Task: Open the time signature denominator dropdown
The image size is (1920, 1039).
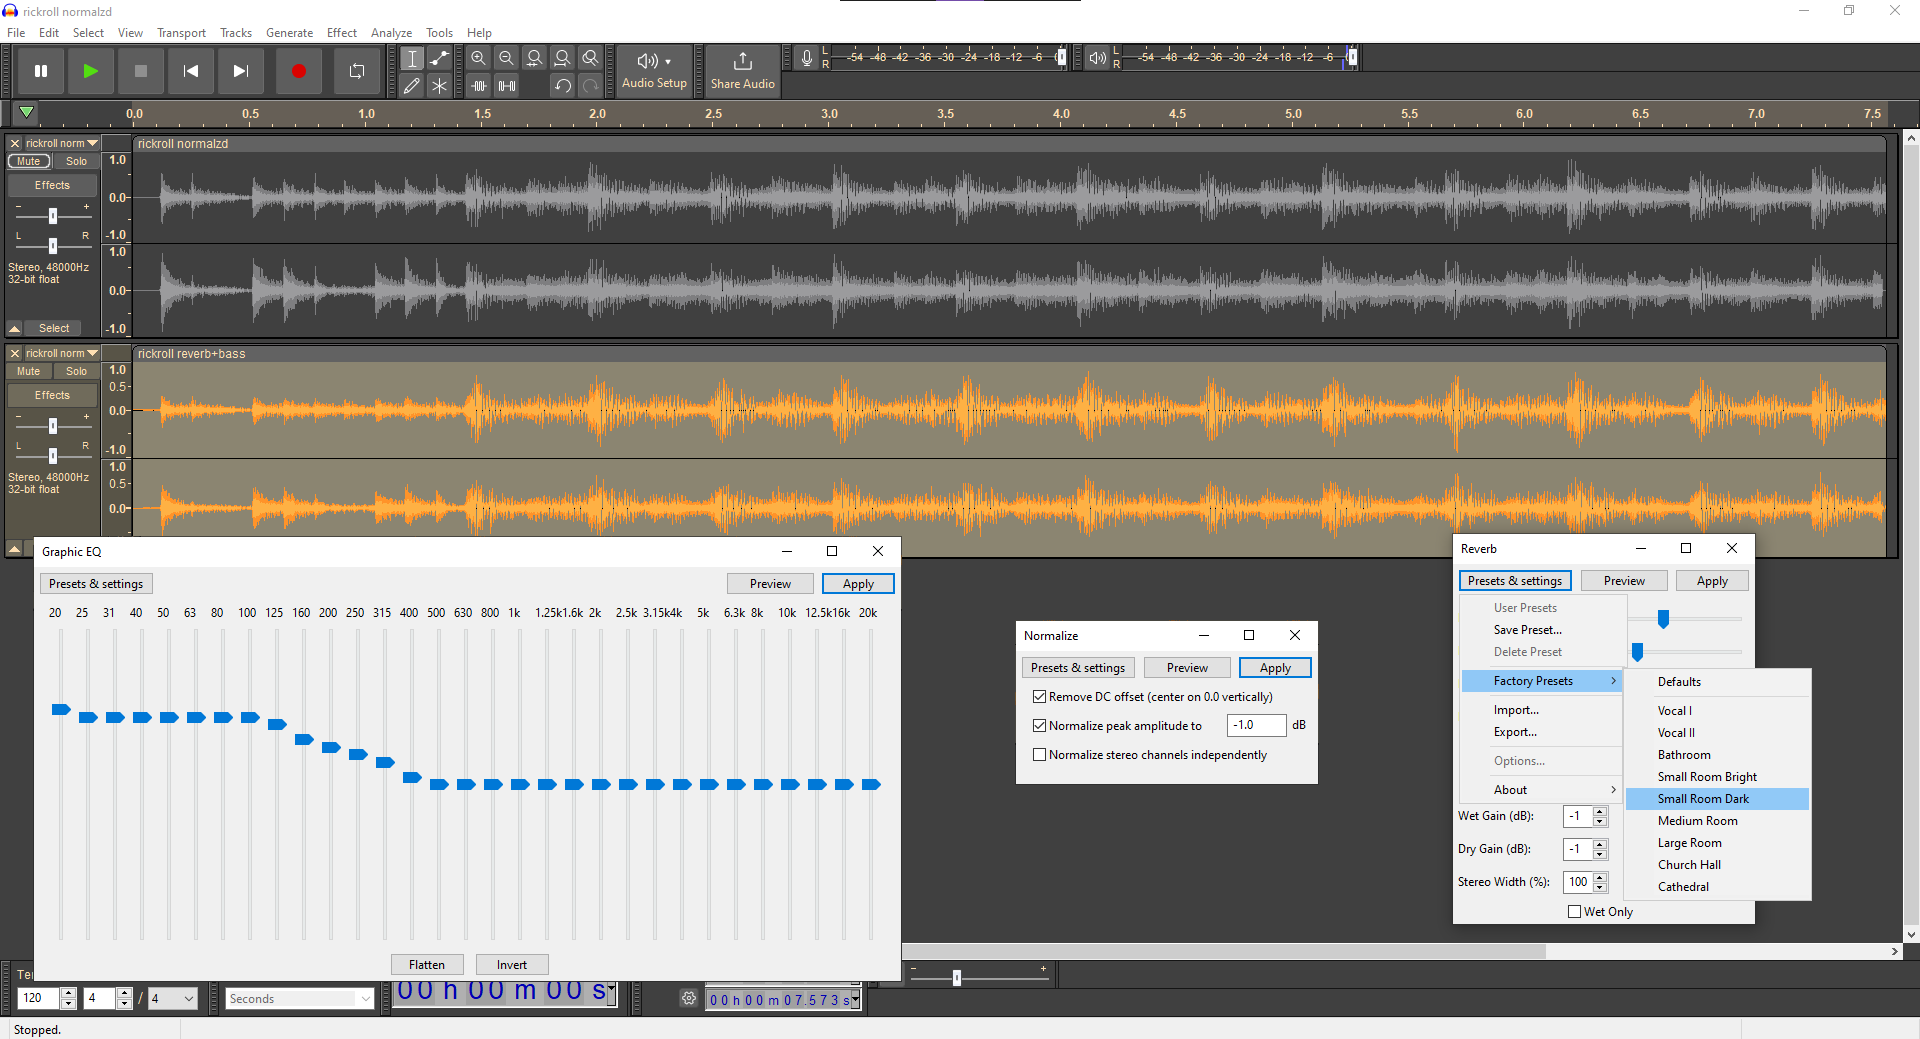Action: [x=172, y=998]
